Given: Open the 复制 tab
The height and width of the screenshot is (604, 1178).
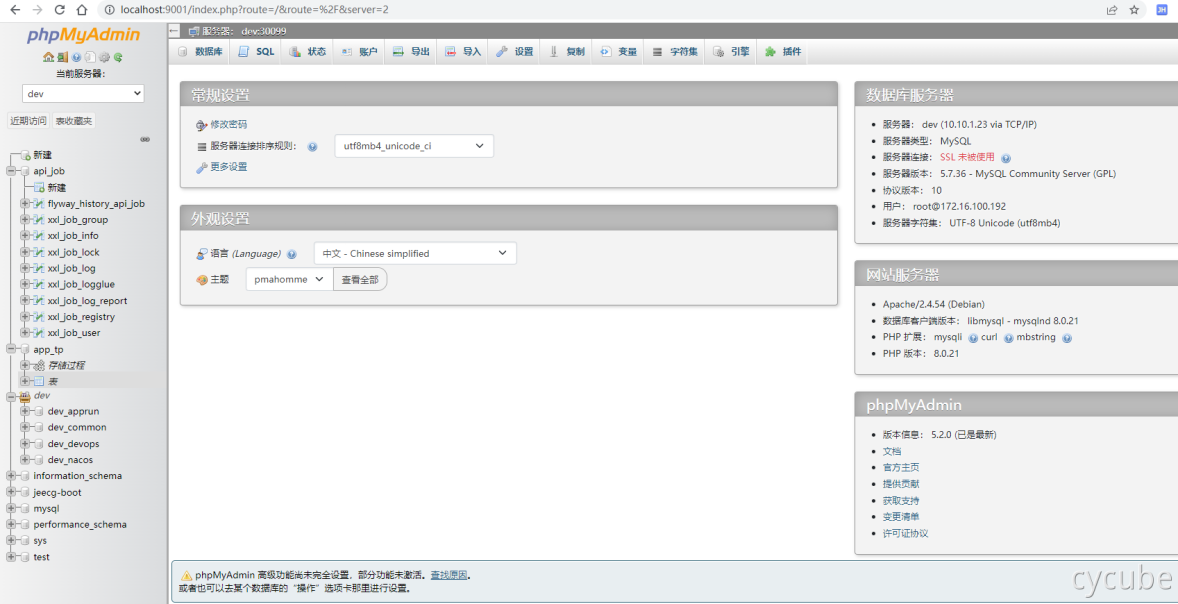Looking at the screenshot, I should pos(566,52).
